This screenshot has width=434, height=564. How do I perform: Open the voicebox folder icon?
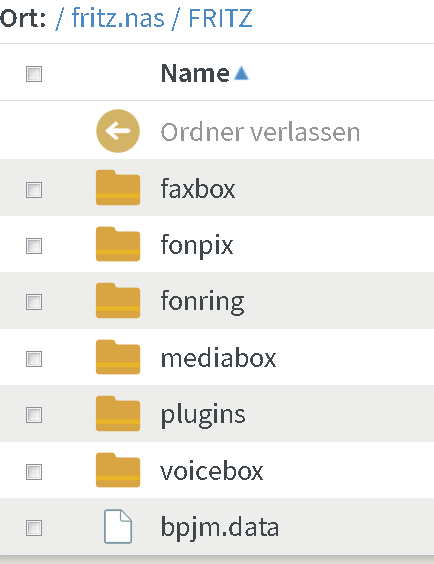coord(118,470)
